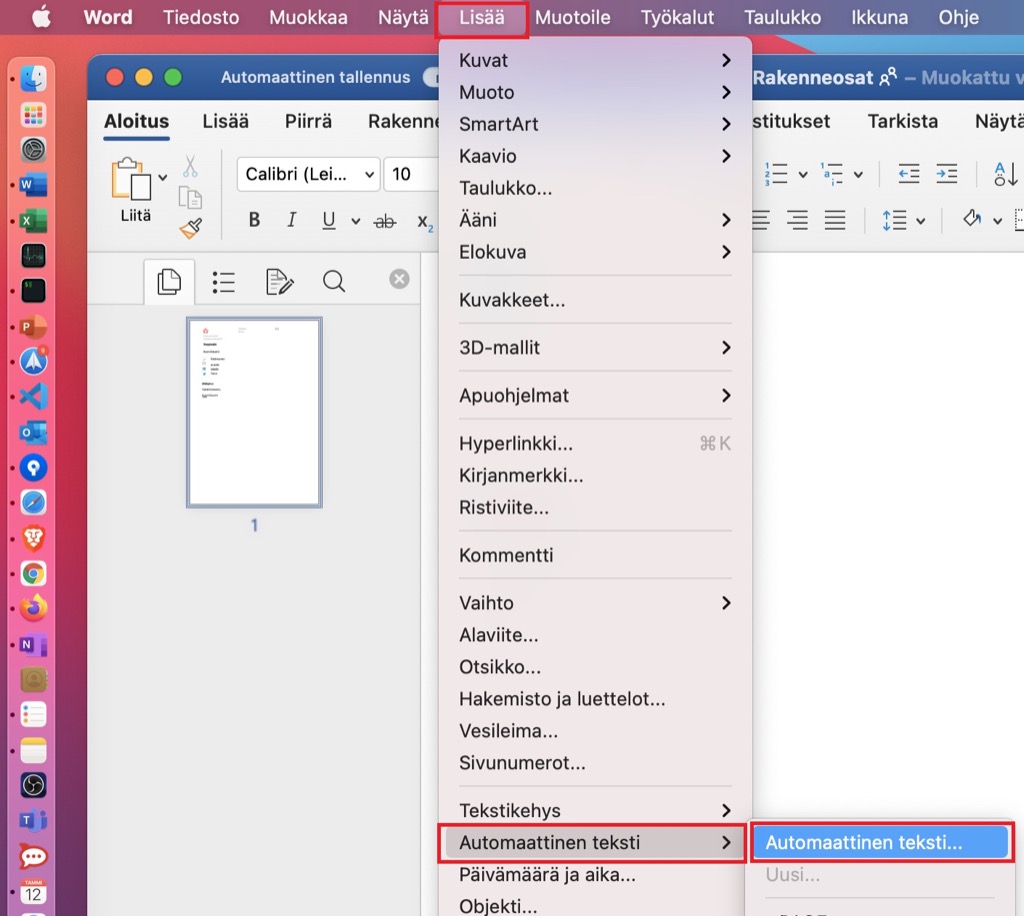Open the Apple menu
This screenshot has width=1024, height=916.
click(42, 17)
